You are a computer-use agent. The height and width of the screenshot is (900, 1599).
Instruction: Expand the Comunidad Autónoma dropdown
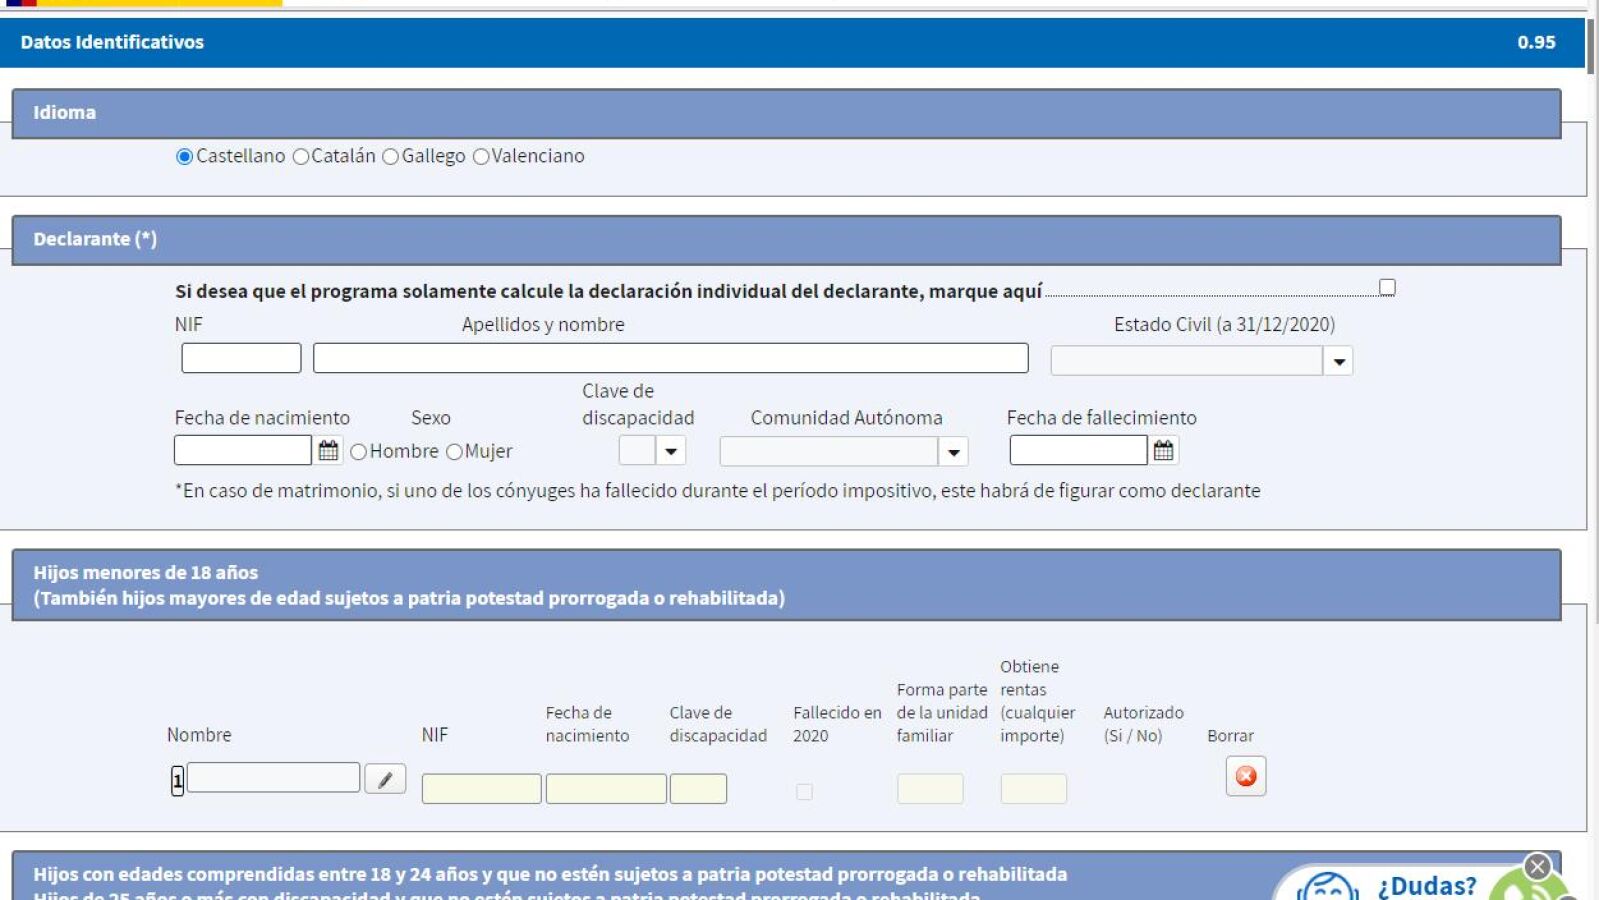pyautogui.click(x=953, y=452)
